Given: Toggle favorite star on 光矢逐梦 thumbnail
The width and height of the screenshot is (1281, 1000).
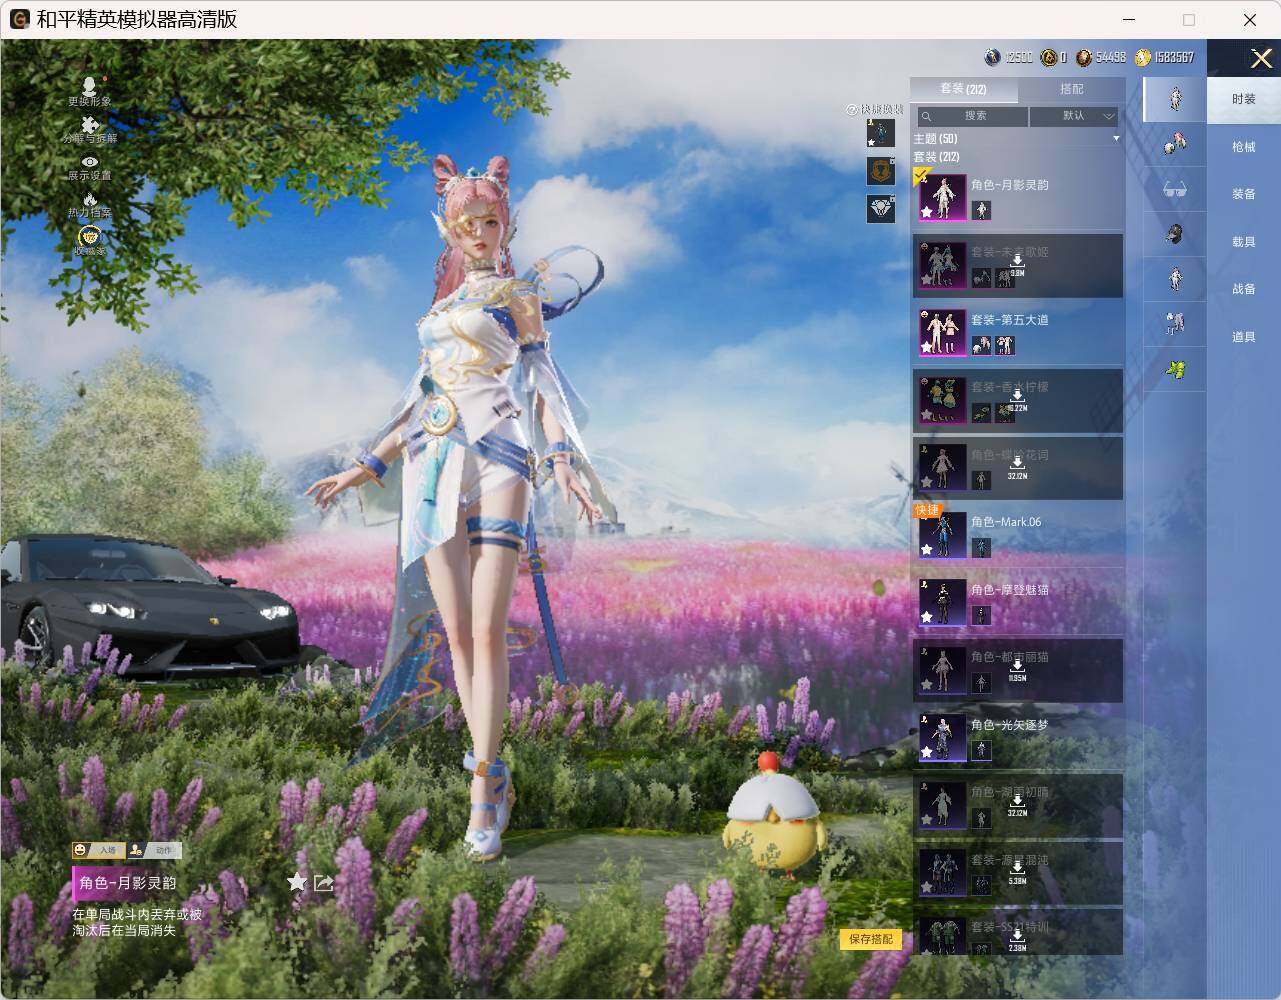Looking at the screenshot, I should (x=927, y=752).
